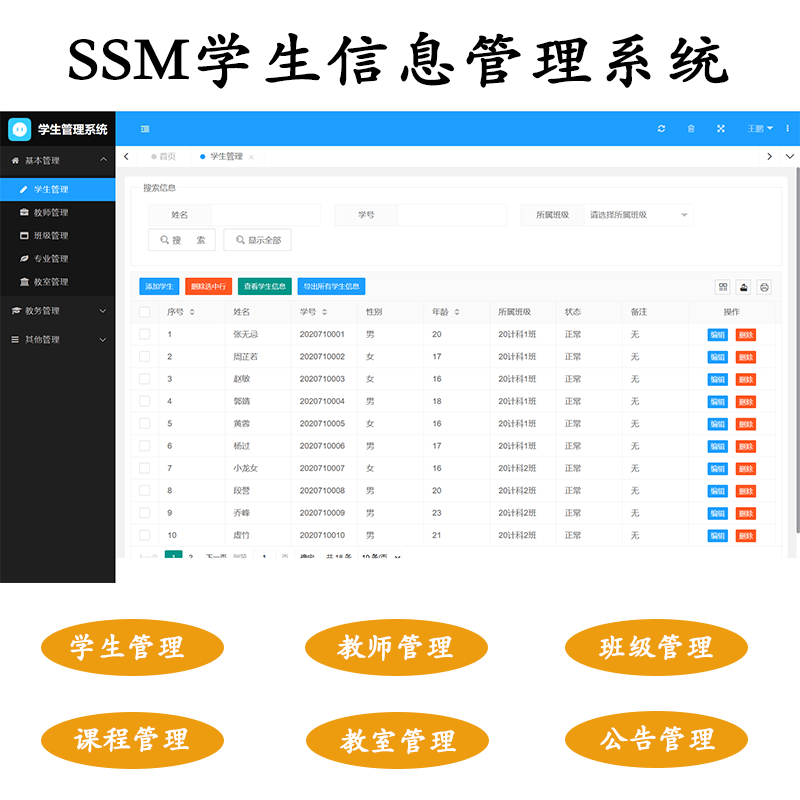The width and height of the screenshot is (800, 800).
Task: Click the clear-cache trash icon in header
Action: [x=691, y=129]
